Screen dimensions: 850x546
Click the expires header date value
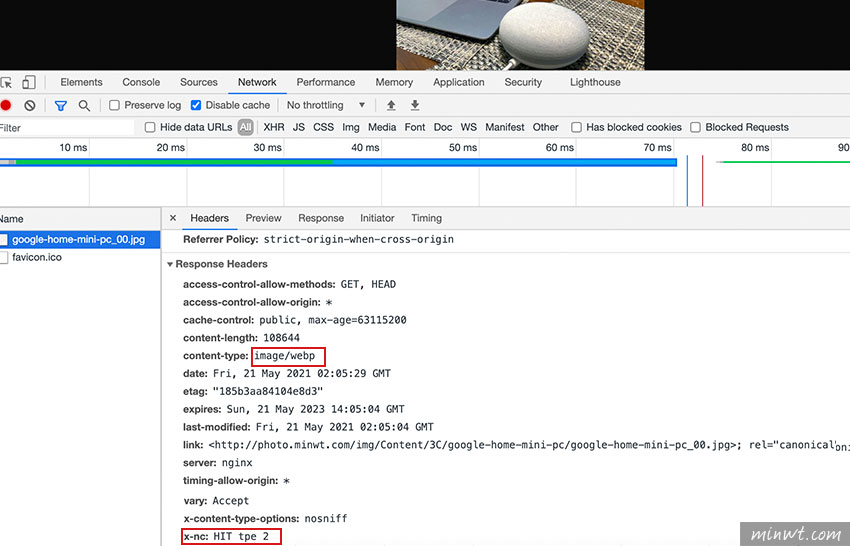pyautogui.click(x=315, y=409)
